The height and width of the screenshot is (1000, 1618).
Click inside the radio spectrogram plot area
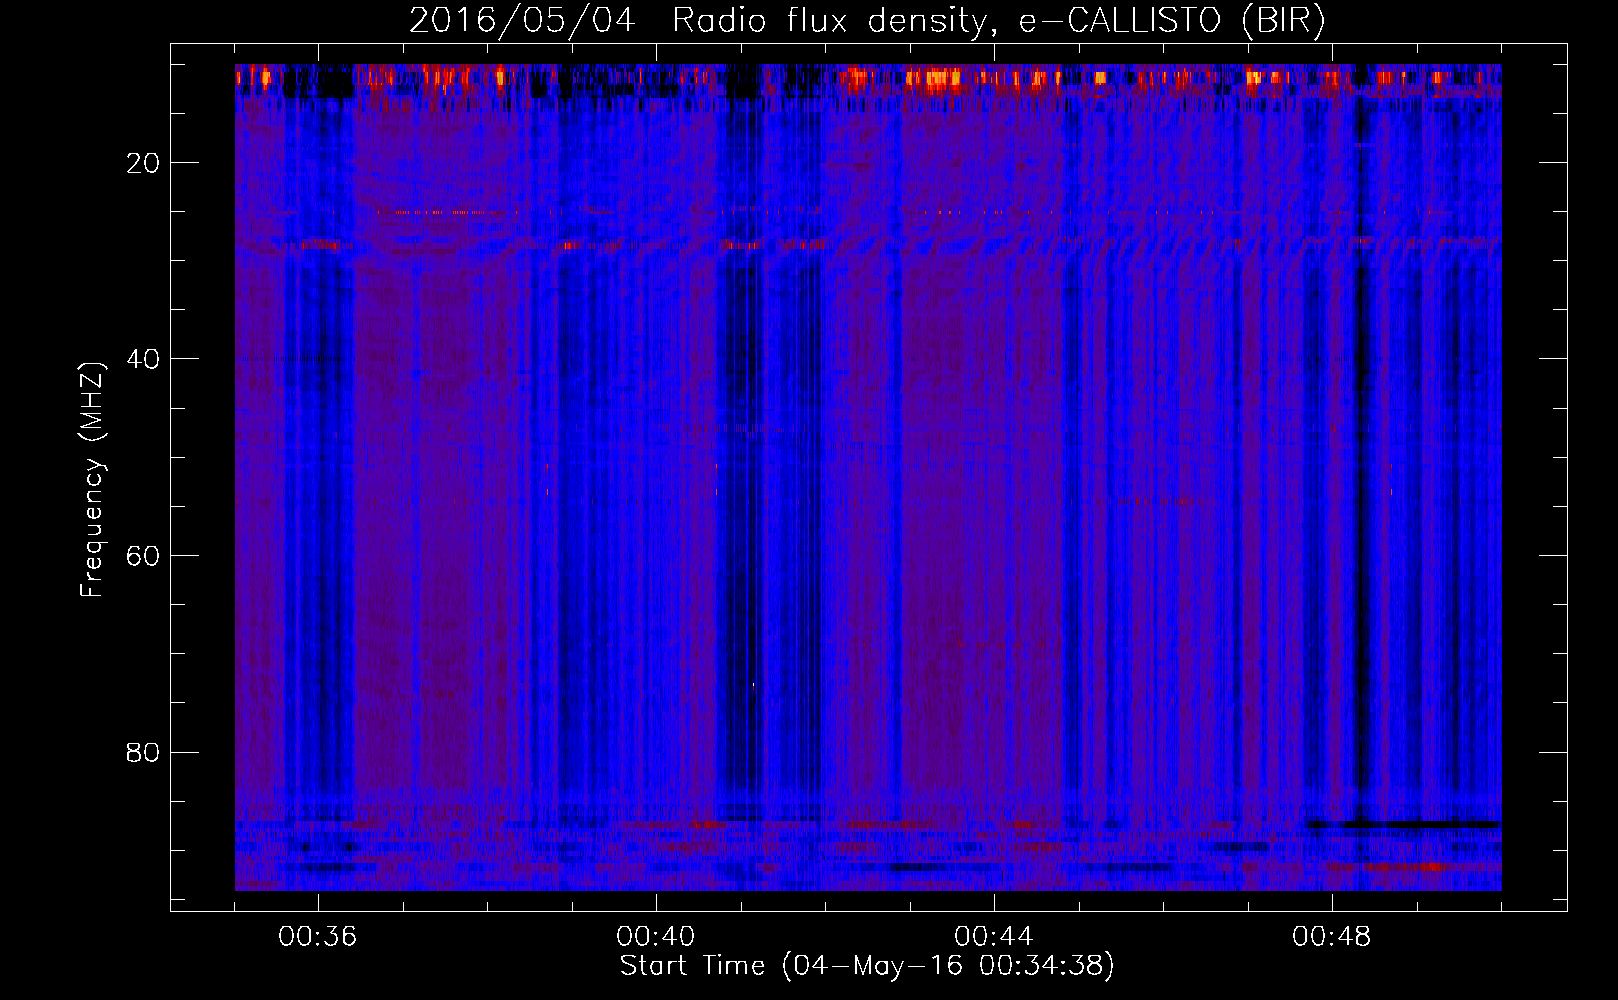(x=868, y=477)
